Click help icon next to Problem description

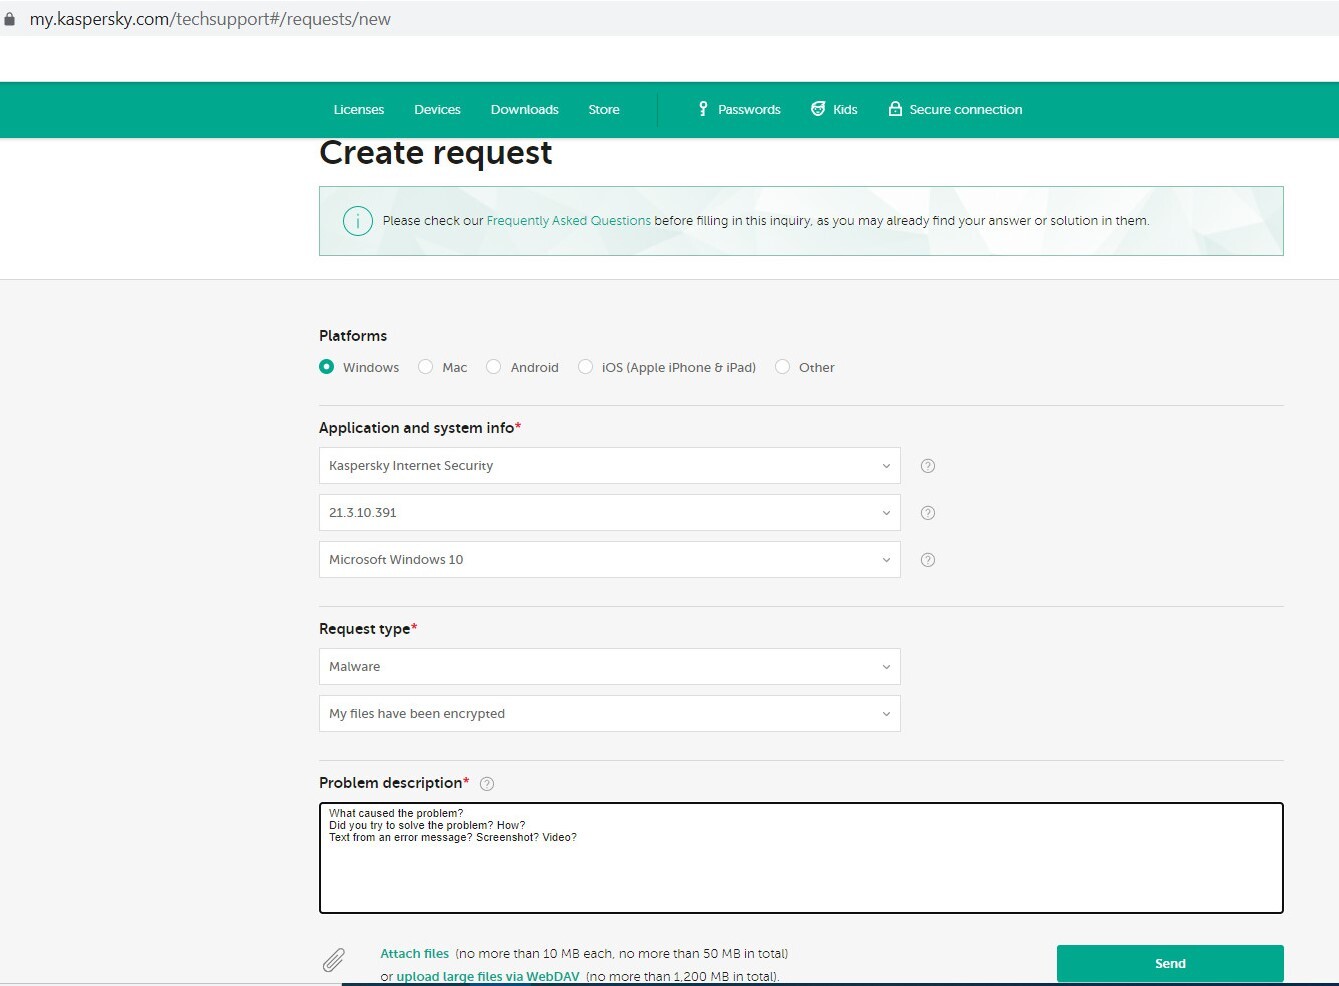pyautogui.click(x=487, y=784)
